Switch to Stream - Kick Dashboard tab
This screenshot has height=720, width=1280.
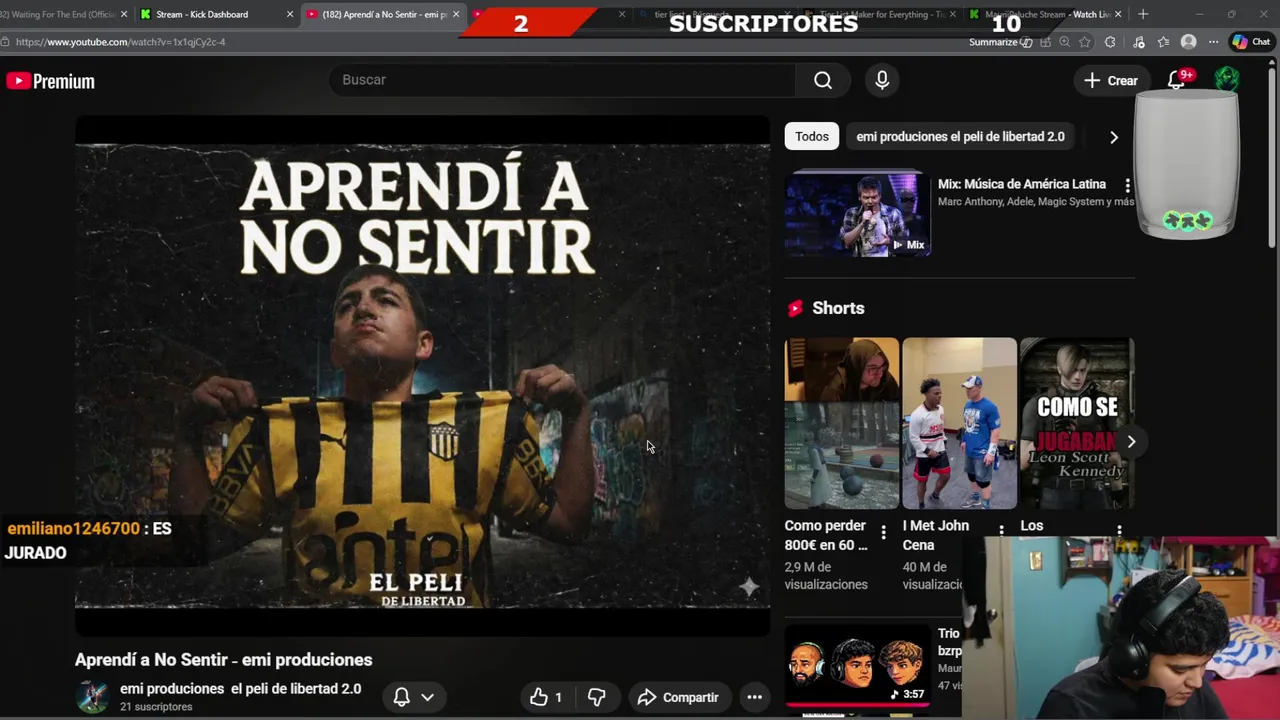[x=208, y=14]
